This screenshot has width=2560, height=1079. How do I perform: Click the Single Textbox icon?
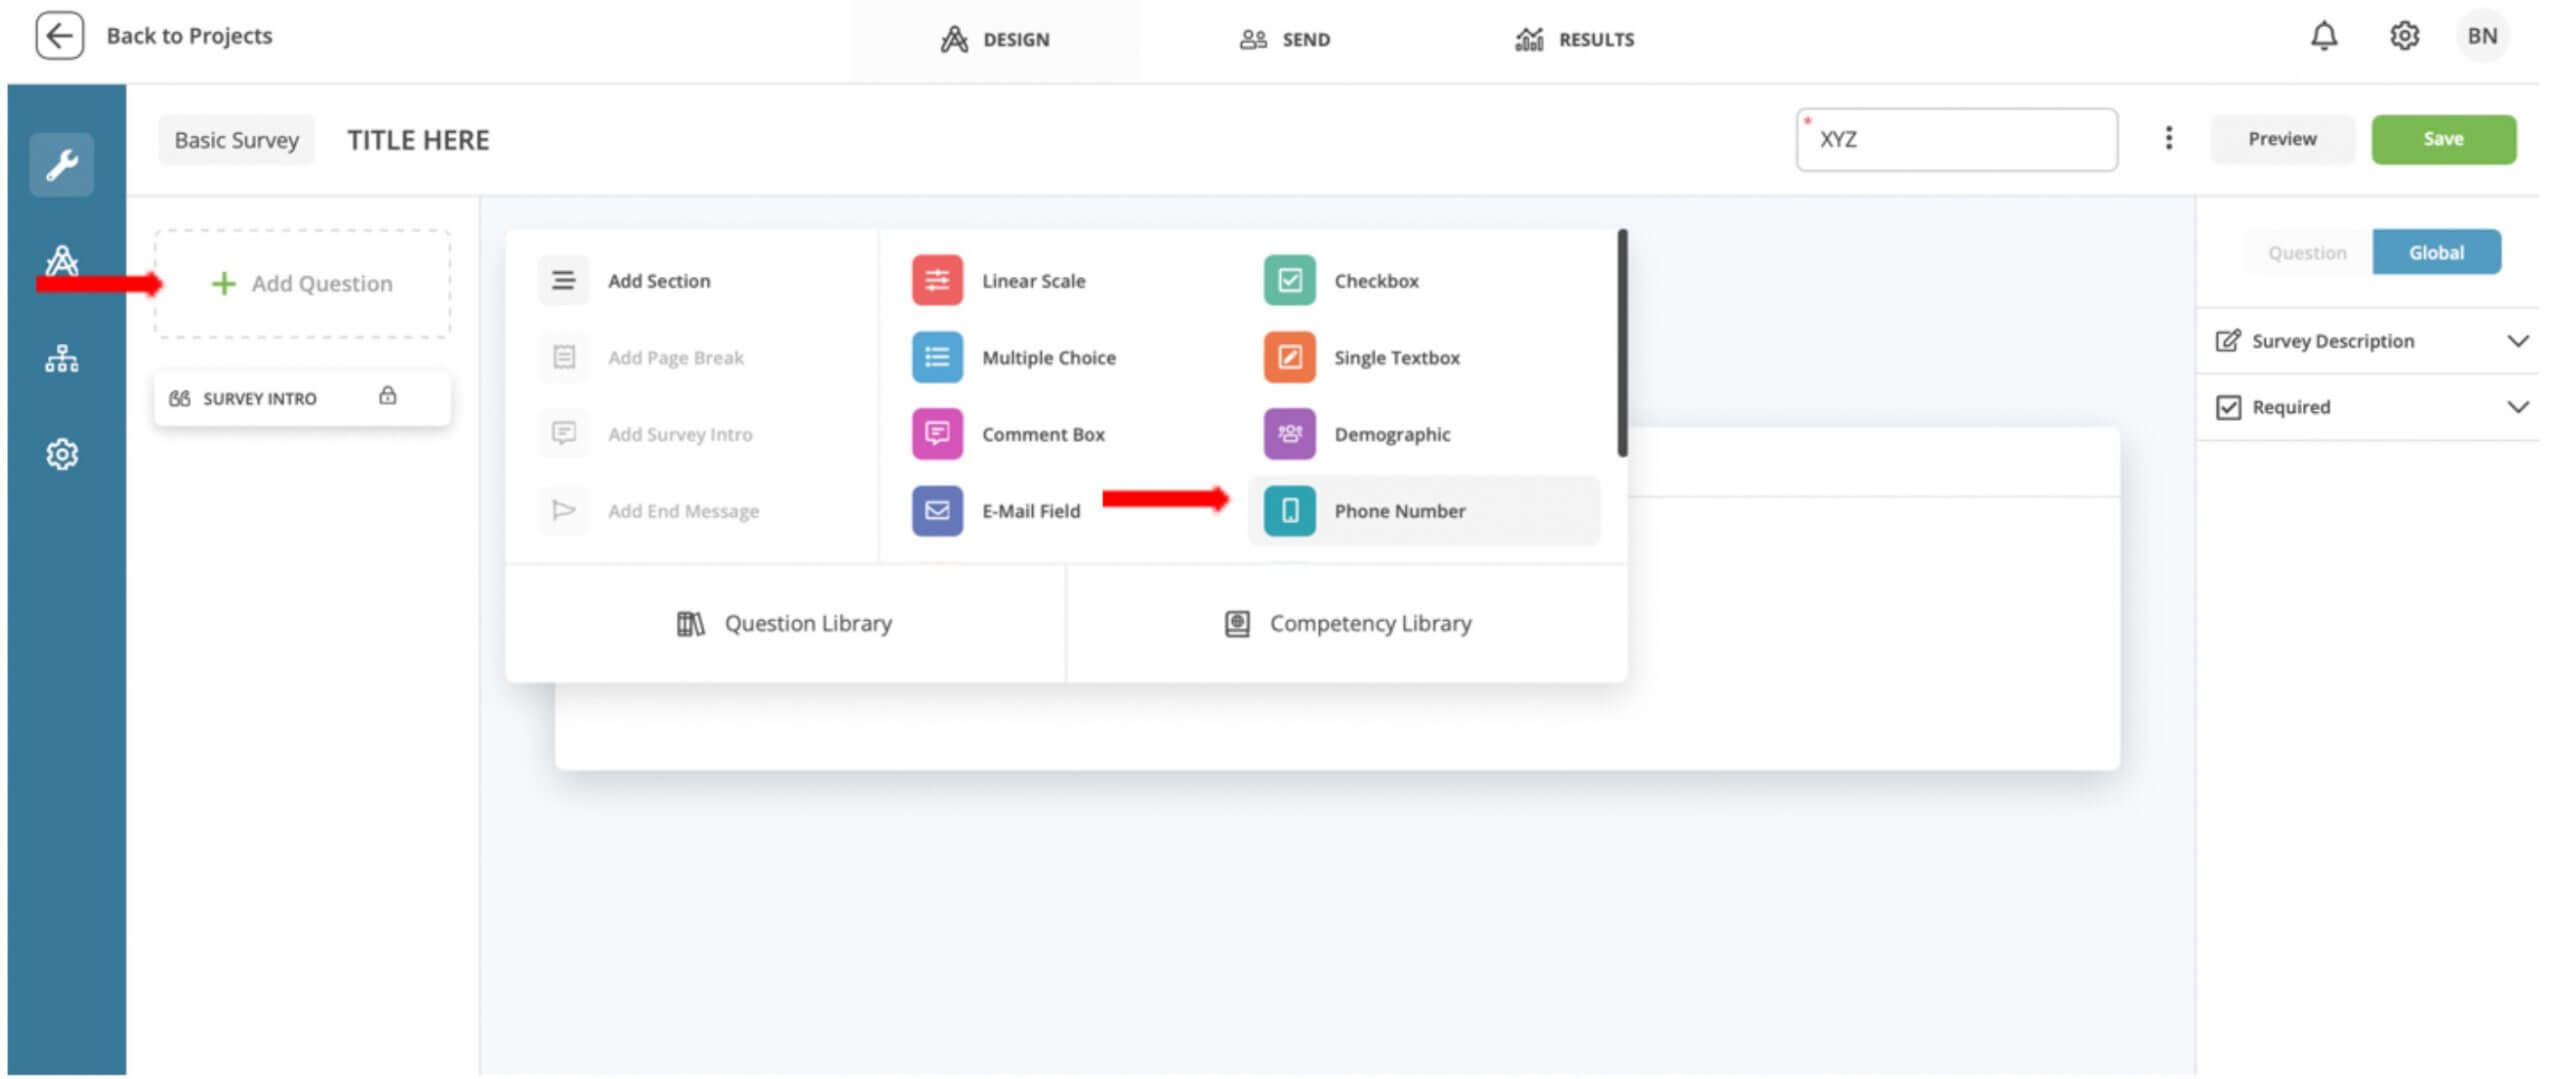(x=1290, y=357)
